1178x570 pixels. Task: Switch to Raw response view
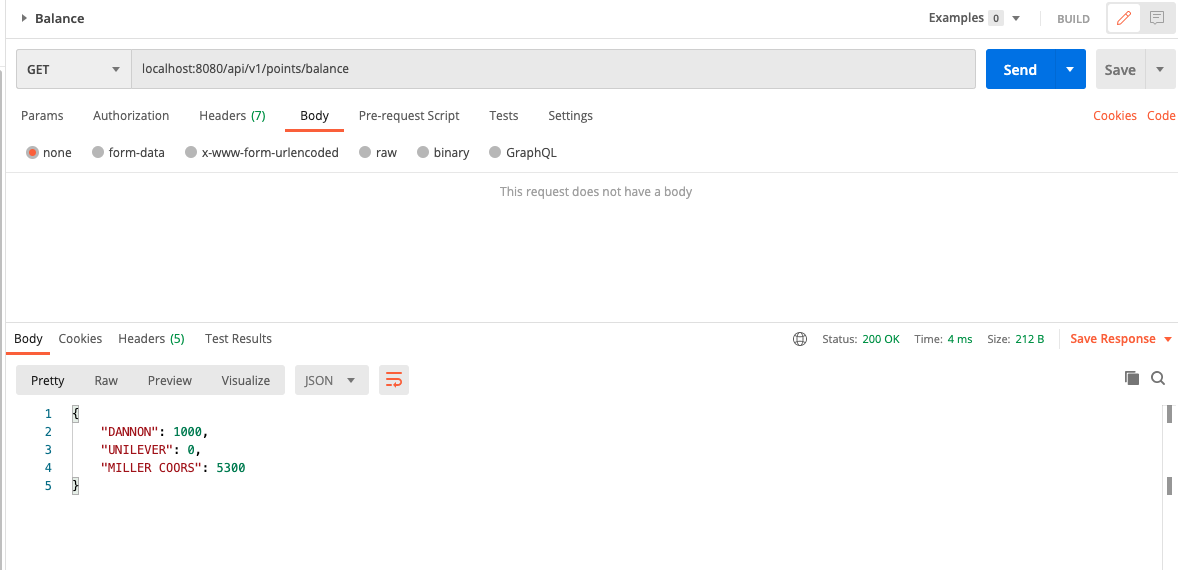tap(106, 380)
